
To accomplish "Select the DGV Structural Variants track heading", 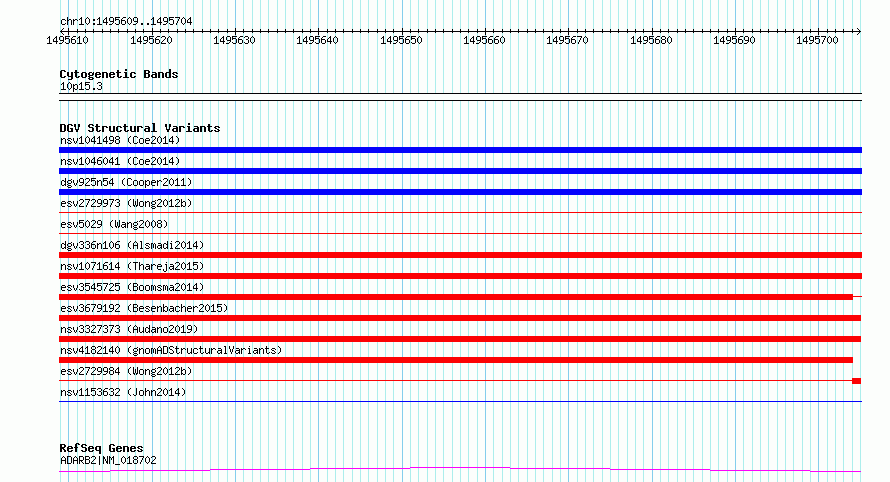I will point(140,128).
